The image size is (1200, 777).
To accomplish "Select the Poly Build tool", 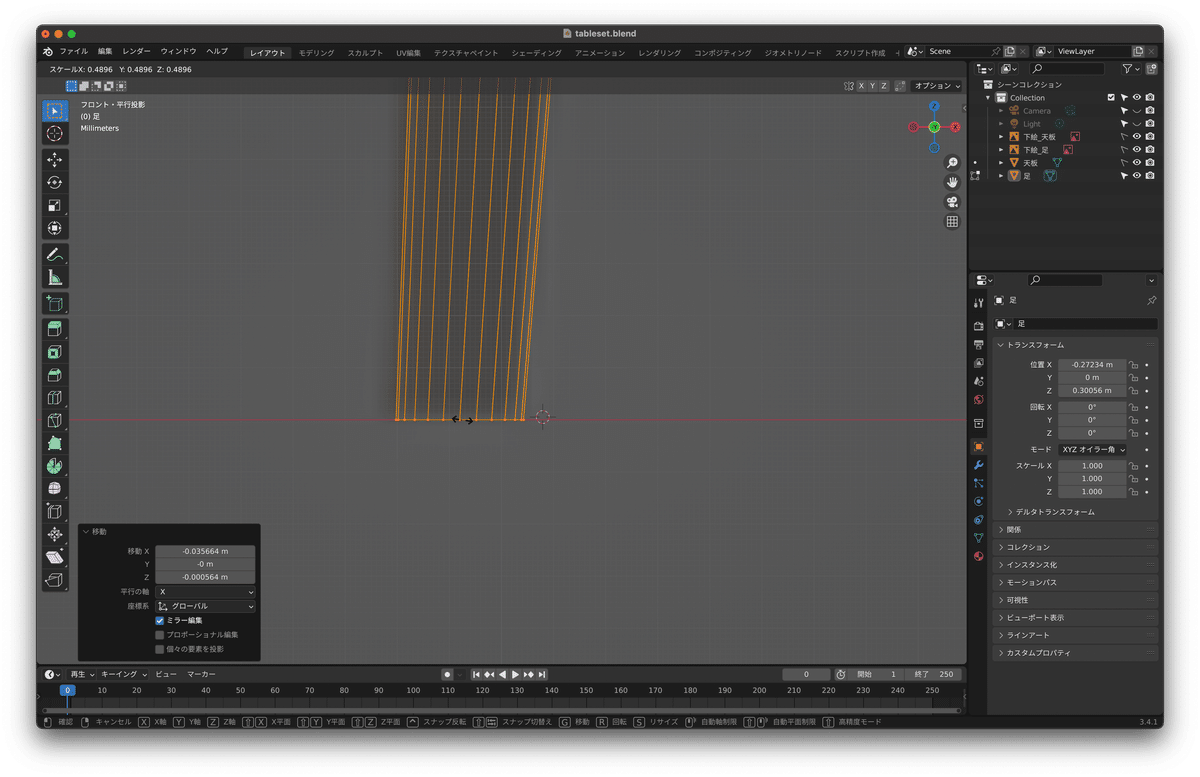I will pyautogui.click(x=54, y=444).
